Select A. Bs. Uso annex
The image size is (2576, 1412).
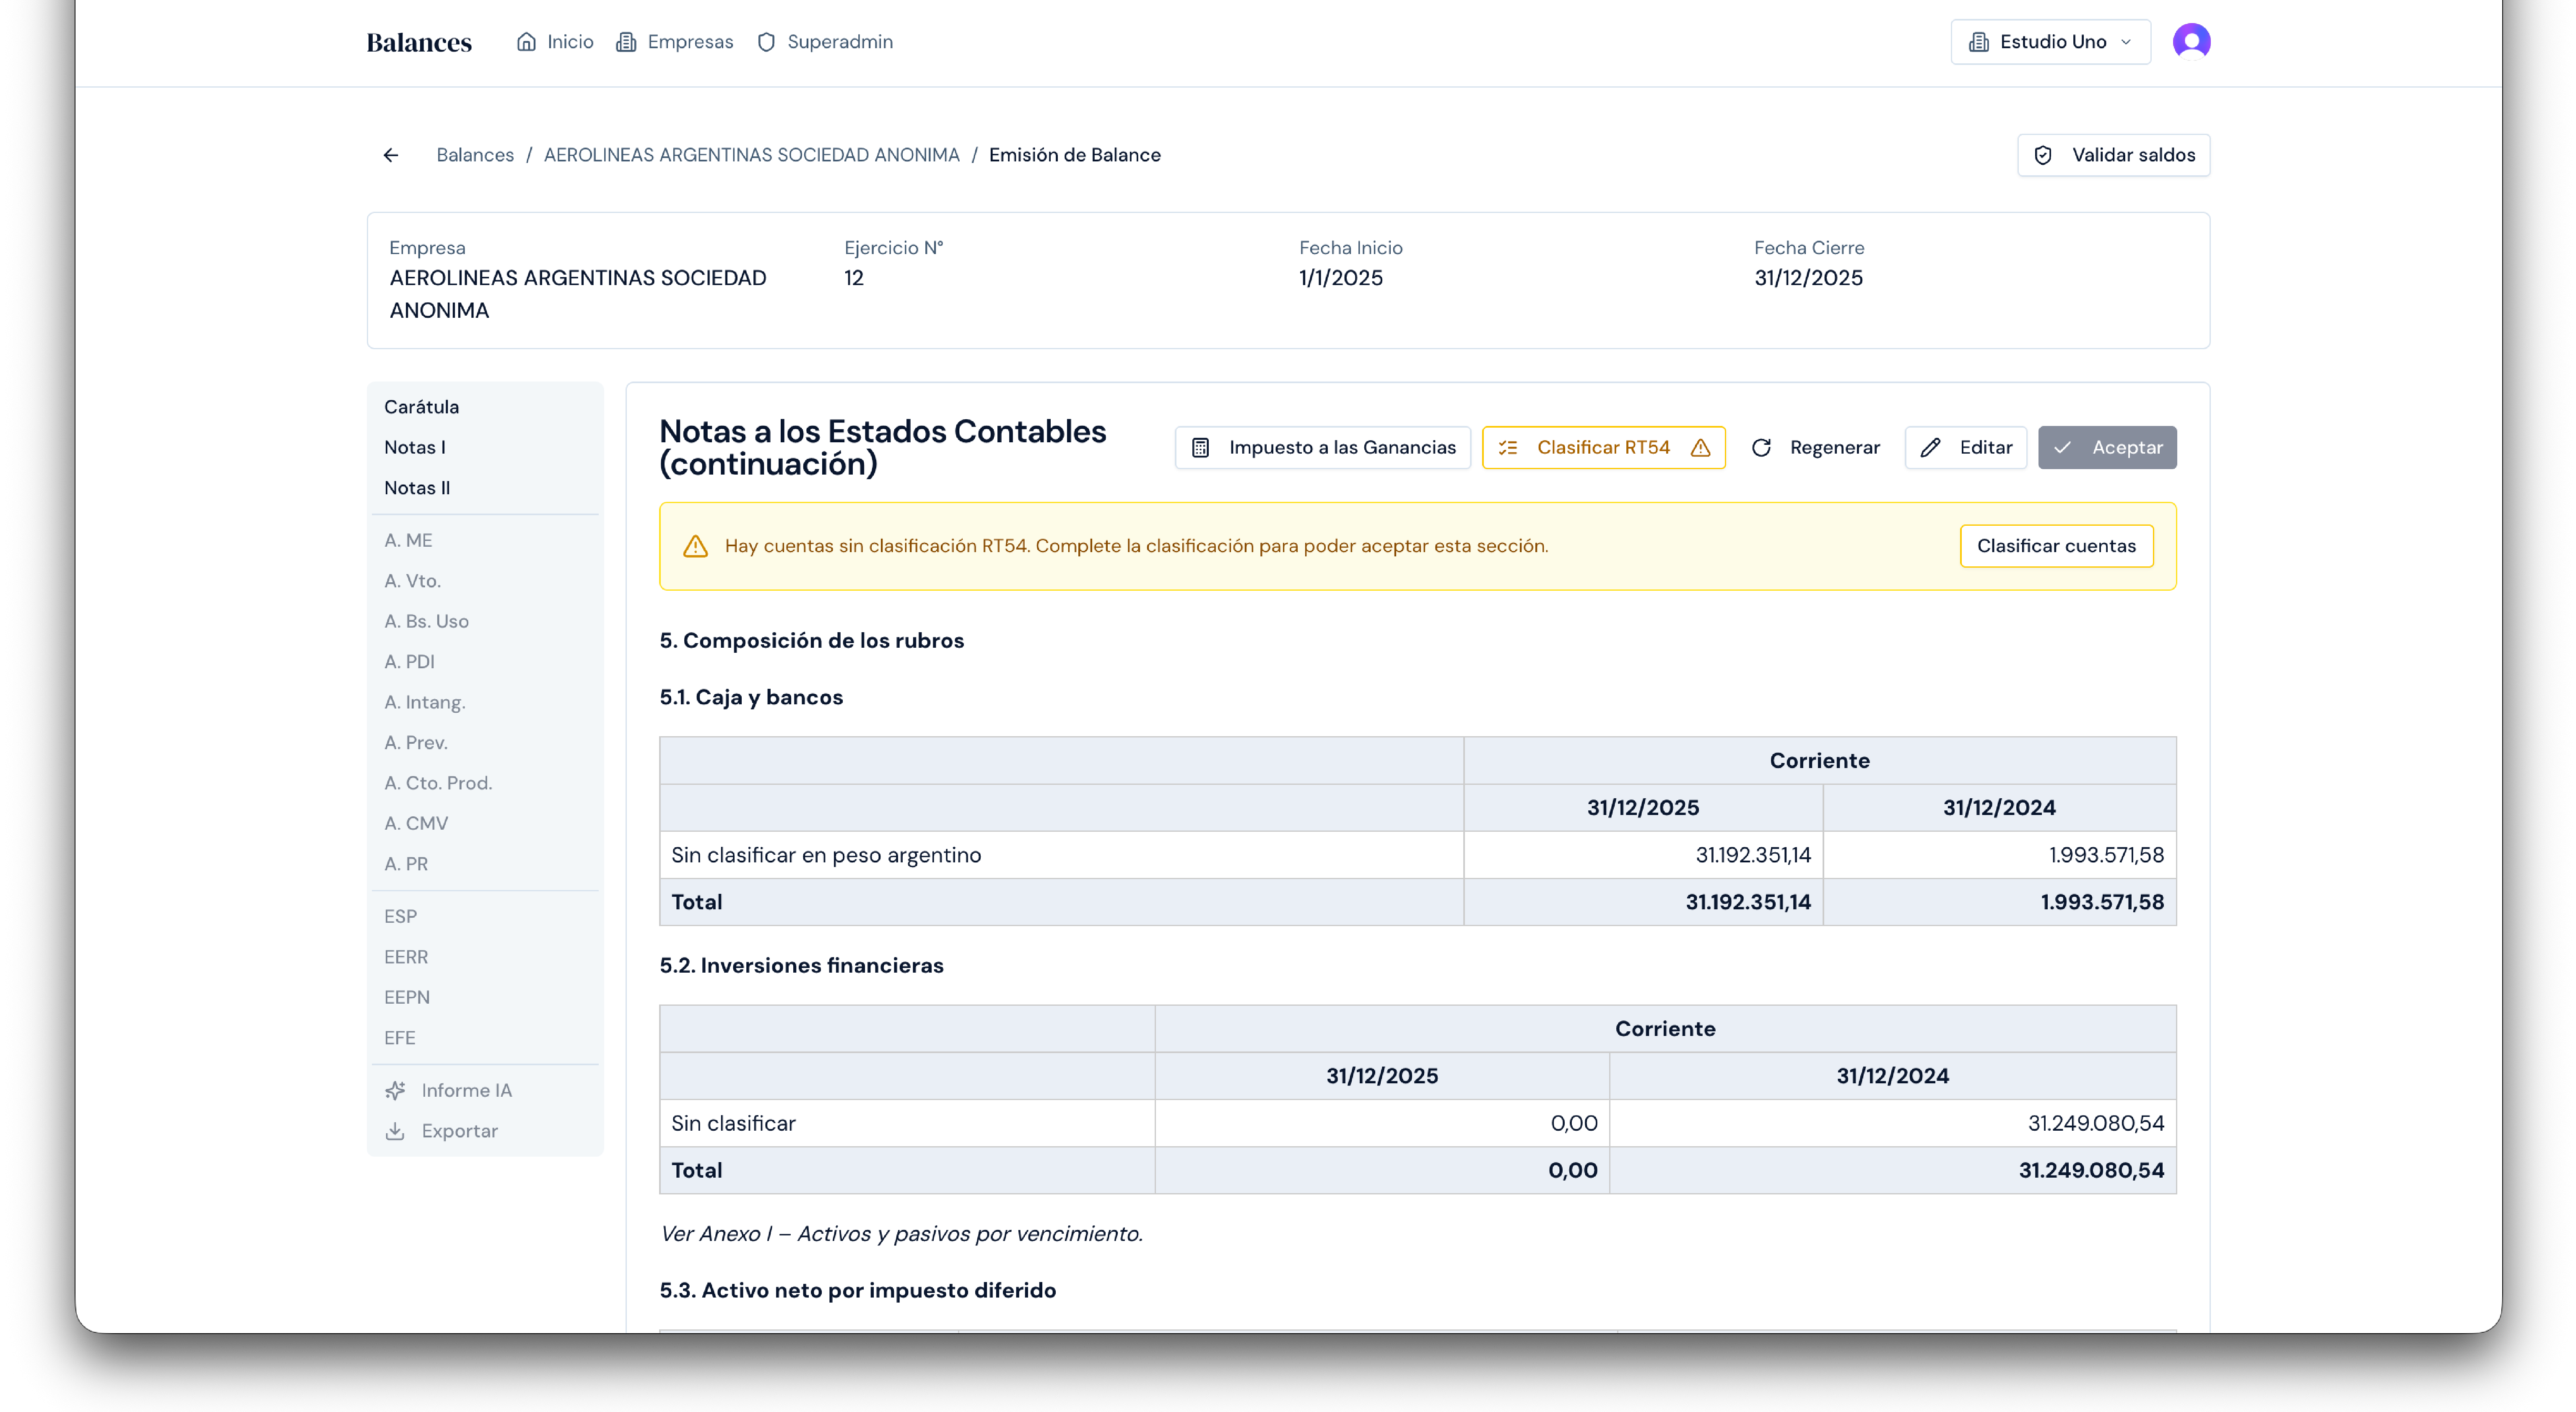427,621
